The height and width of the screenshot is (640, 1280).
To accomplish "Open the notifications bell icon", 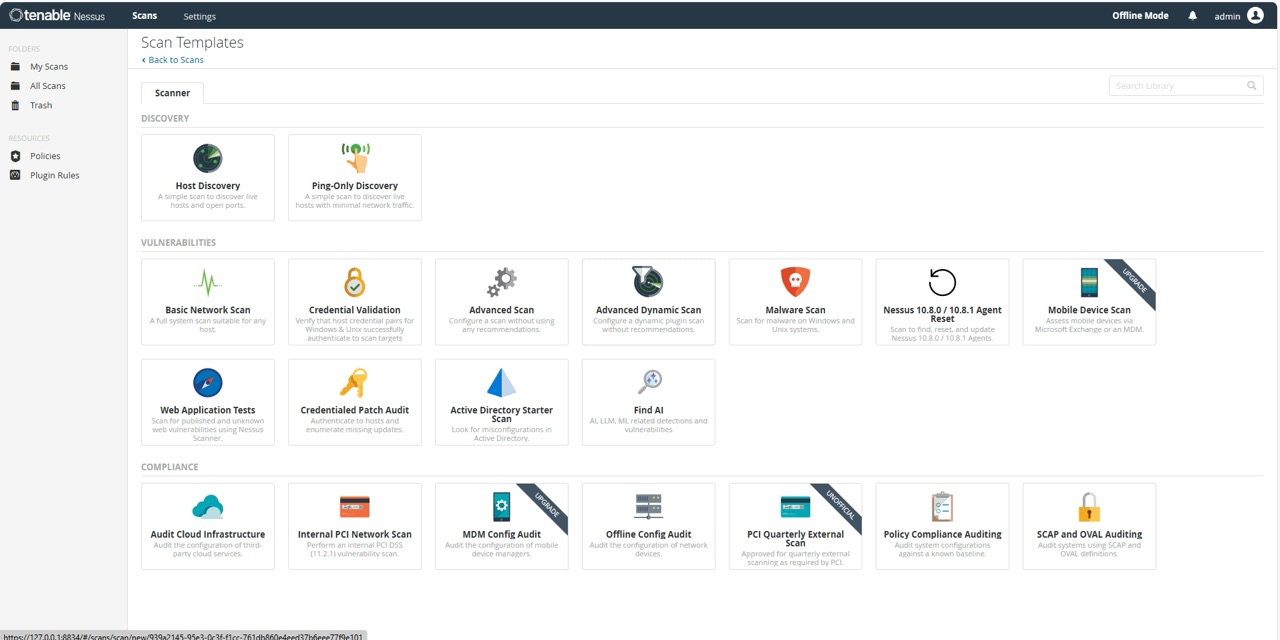I will click(x=1192, y=16).
